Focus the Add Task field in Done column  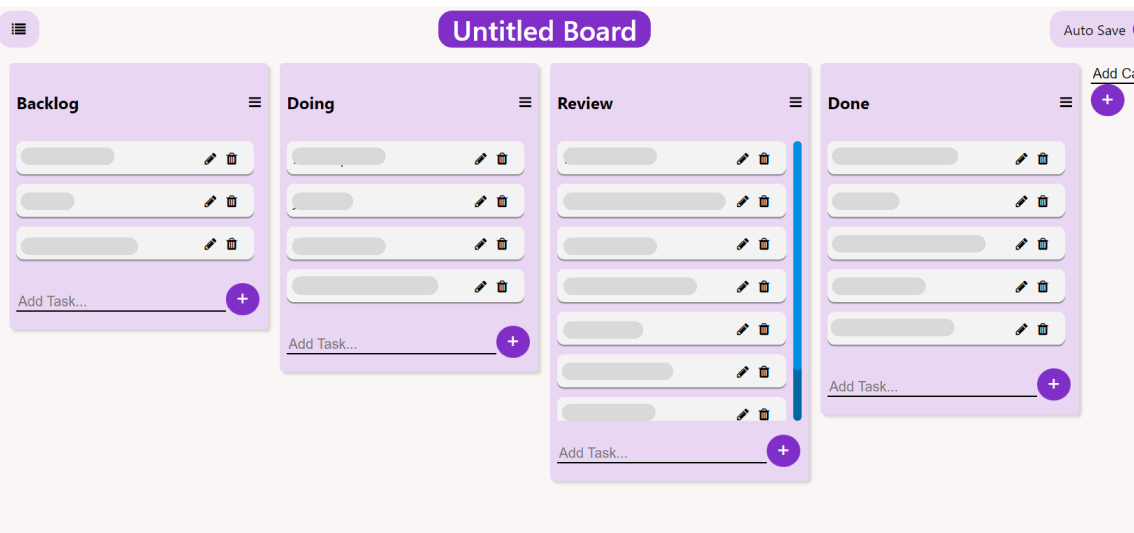[931, 386]
